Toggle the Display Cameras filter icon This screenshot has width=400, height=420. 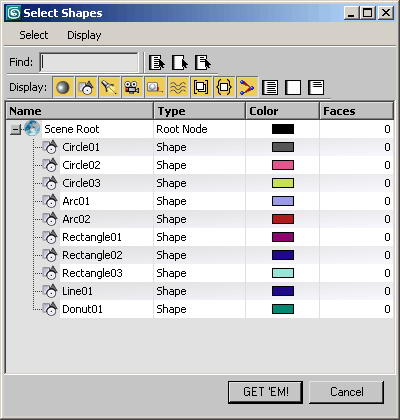click(132, 88)
